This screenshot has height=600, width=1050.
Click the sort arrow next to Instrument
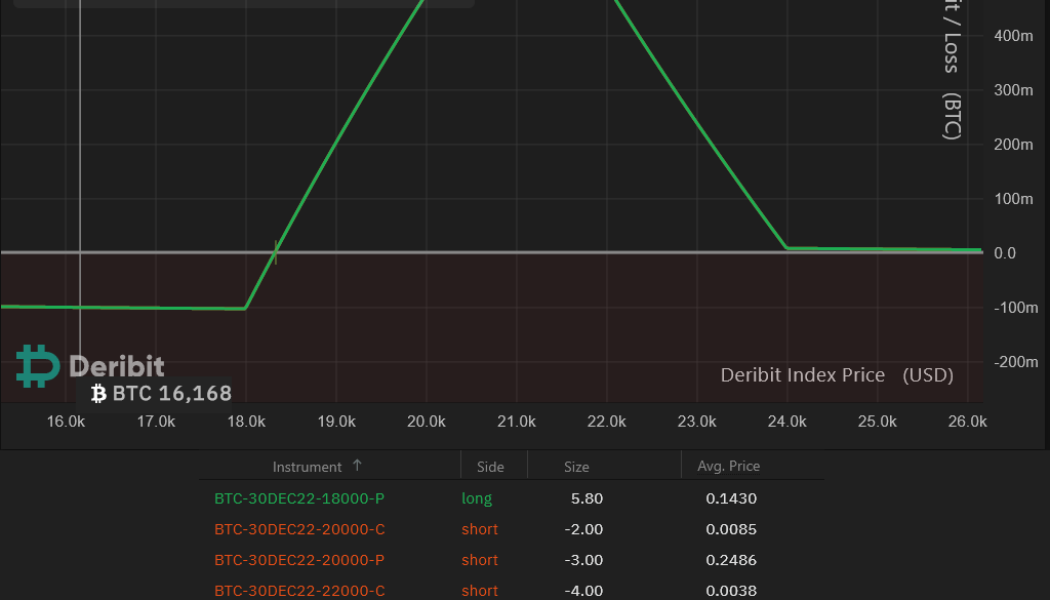pyautogui.click(x=357, y=466)
